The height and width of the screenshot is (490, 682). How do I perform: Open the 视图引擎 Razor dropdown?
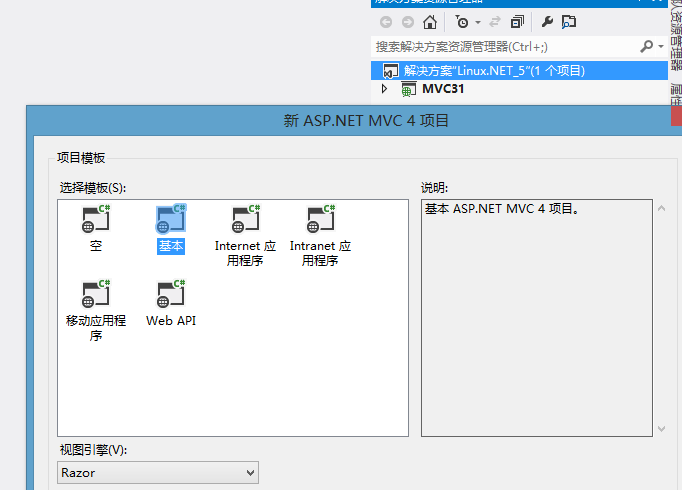(x=158, y=473)
